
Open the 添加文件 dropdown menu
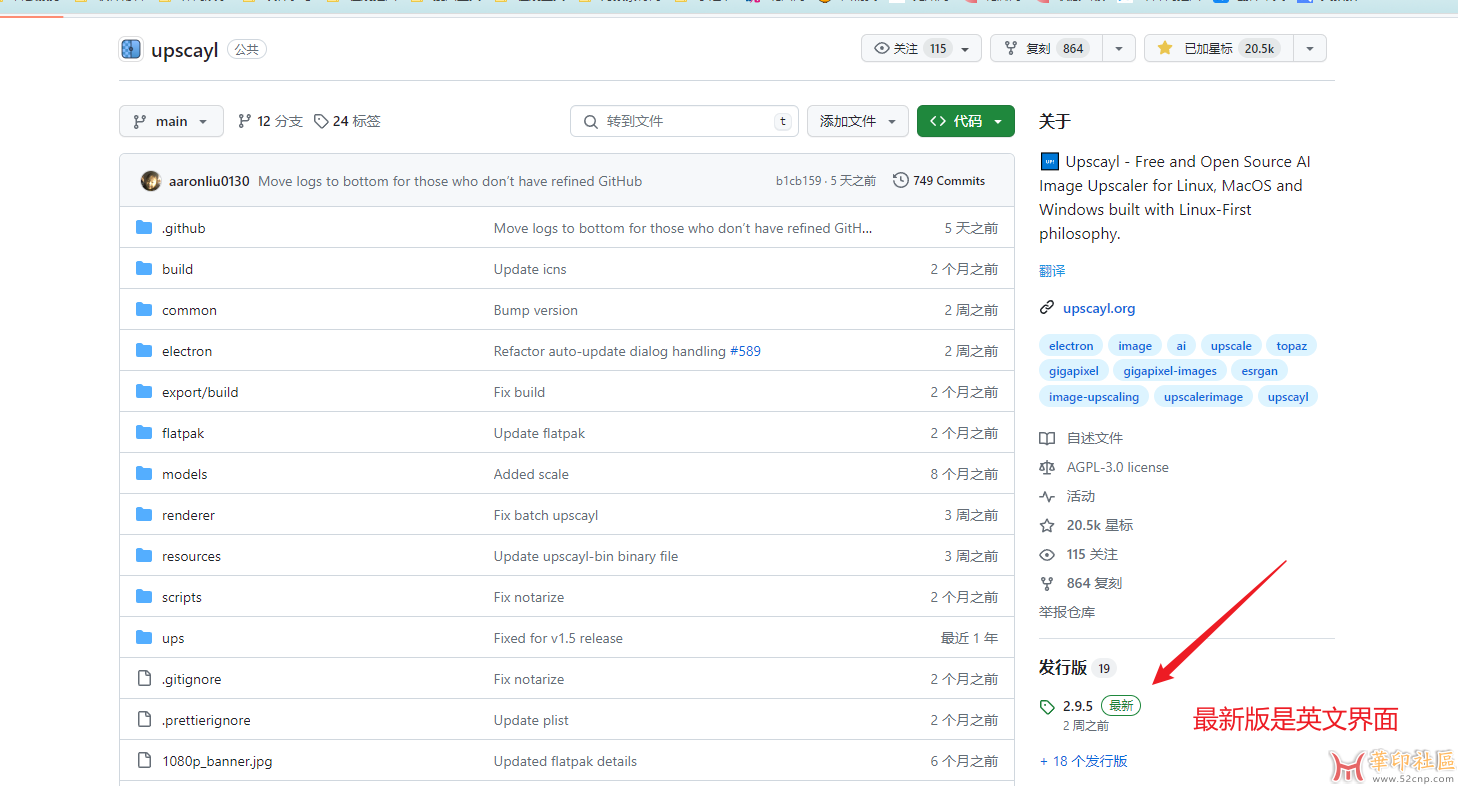pos(857,120)
